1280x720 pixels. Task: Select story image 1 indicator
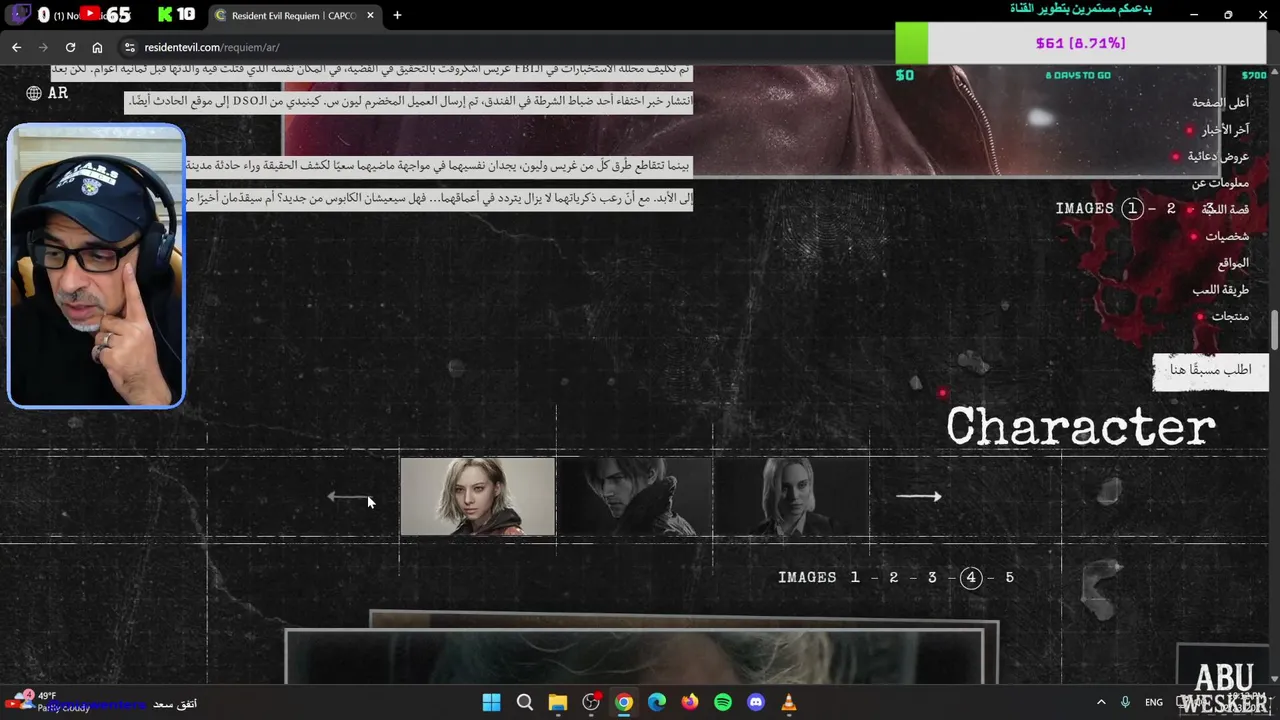pyautogui.click(x=1132, y=209)
